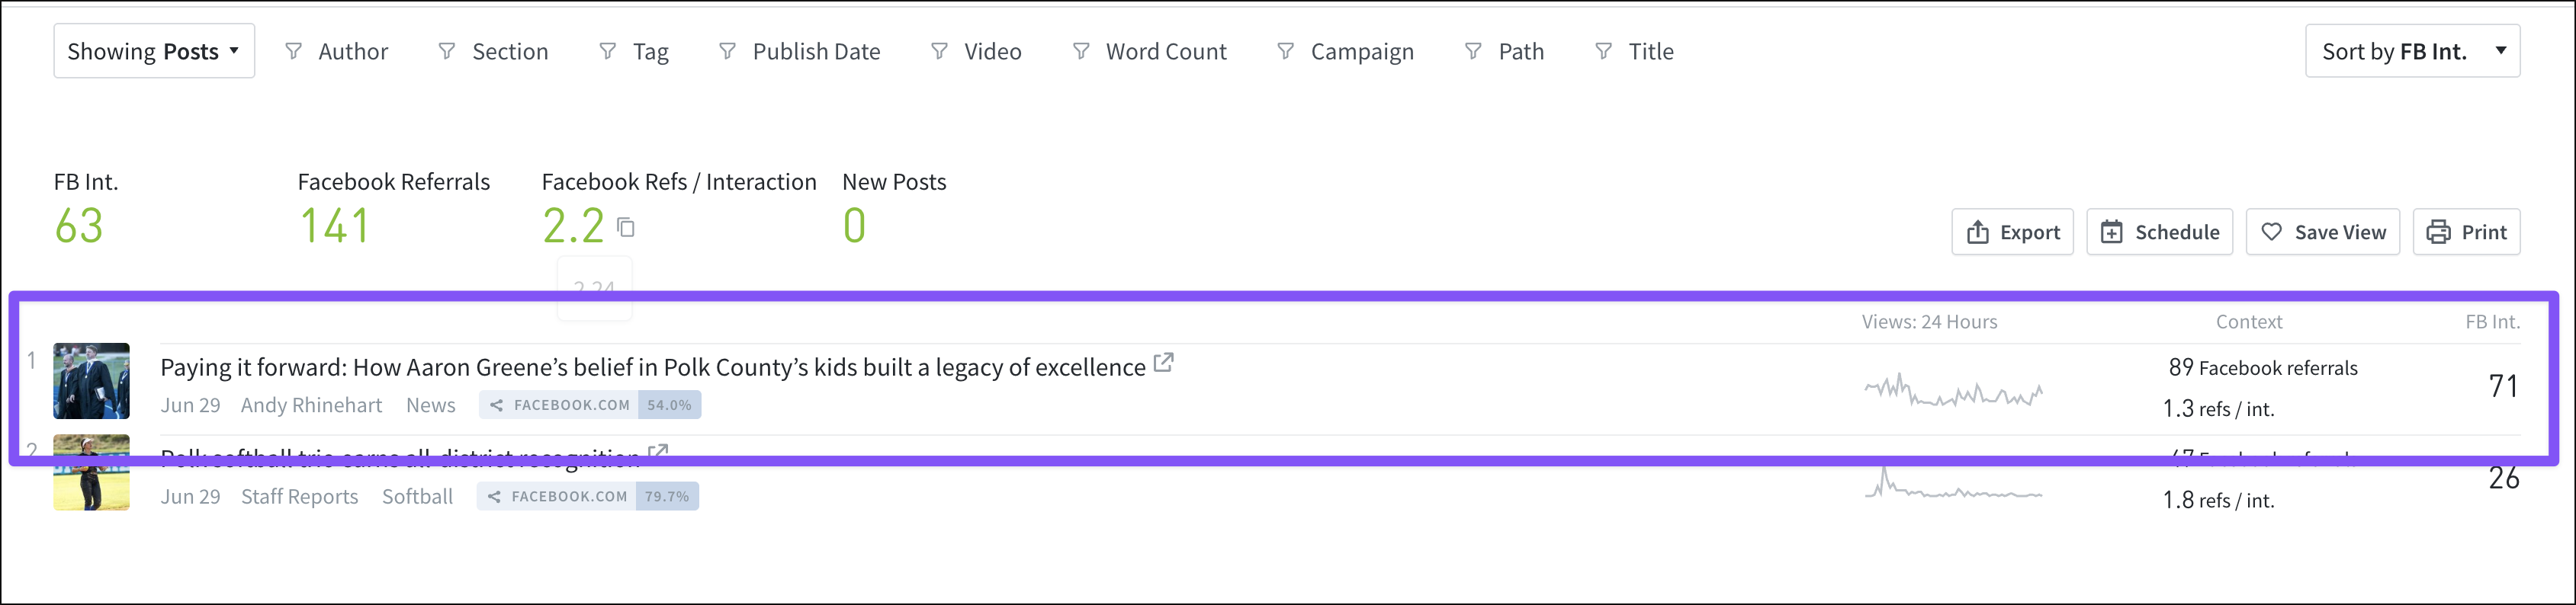
Task: Expand the Sort by FB Int. dropdown
Action: click(x=2412, y=51)
